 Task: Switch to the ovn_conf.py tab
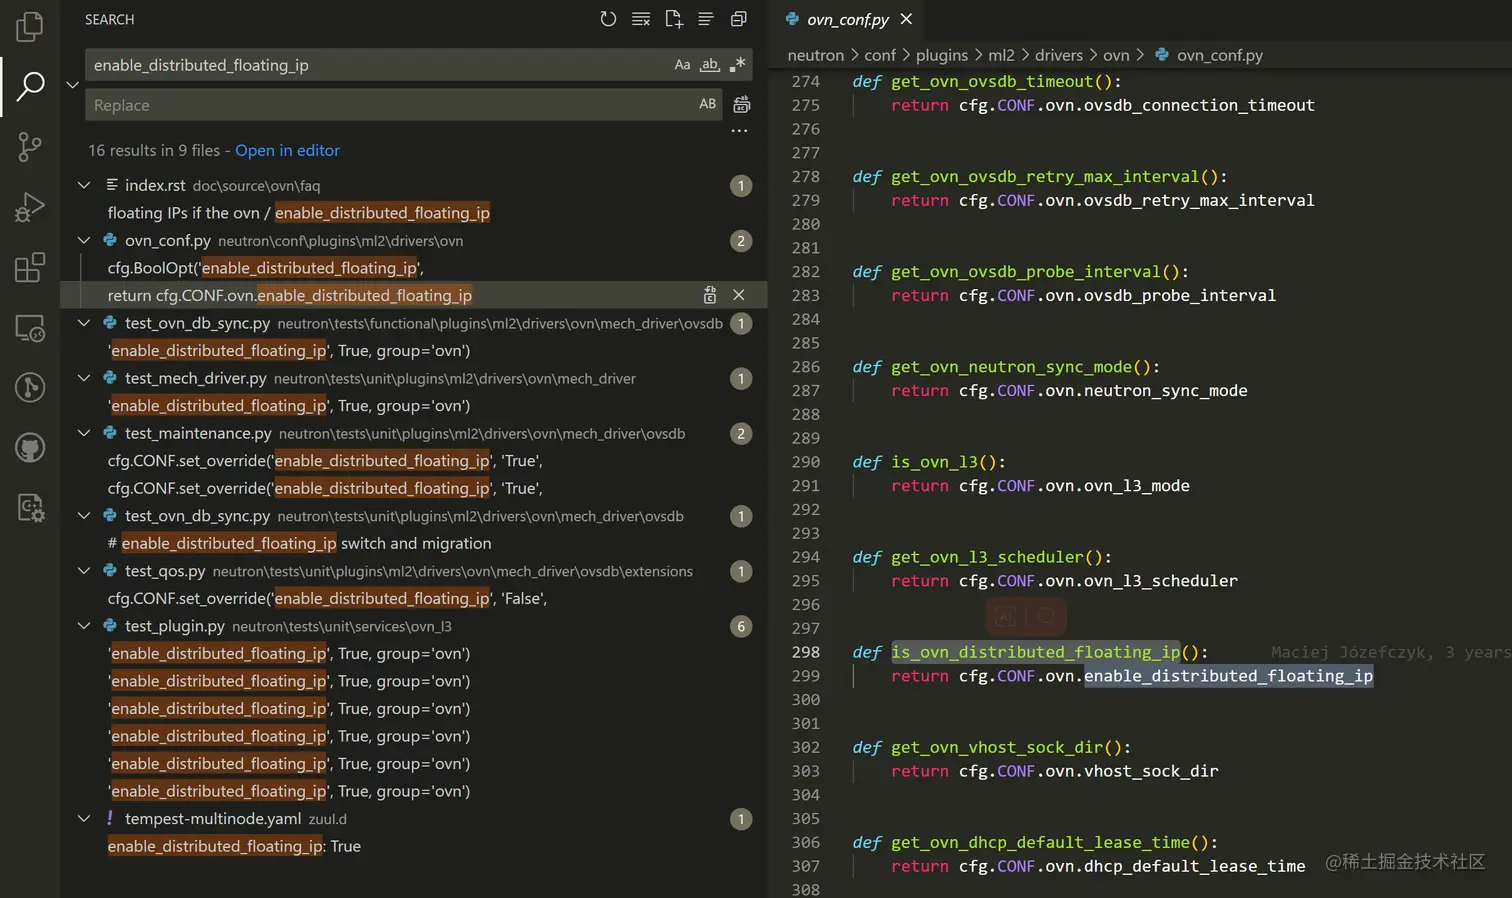point(847,19)
